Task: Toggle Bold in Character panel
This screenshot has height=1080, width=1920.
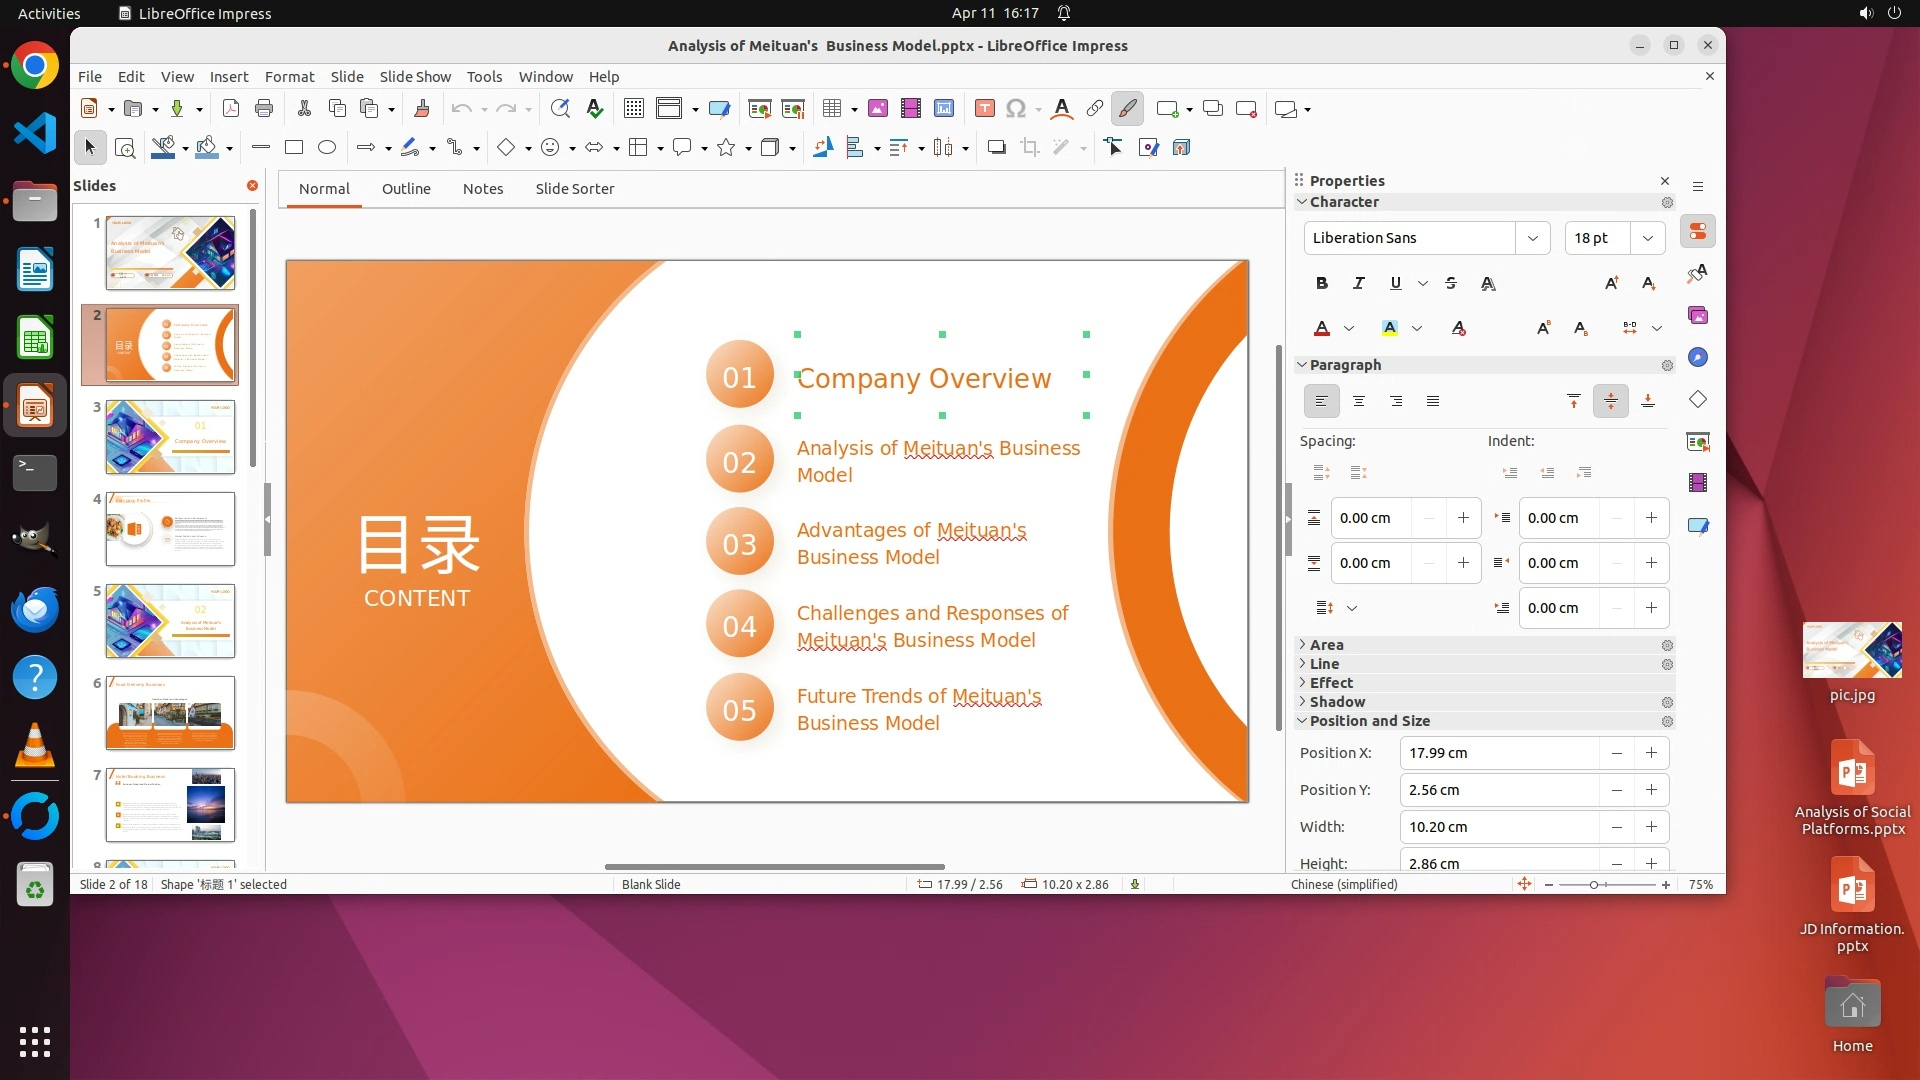Action: tap(1321, 284)
